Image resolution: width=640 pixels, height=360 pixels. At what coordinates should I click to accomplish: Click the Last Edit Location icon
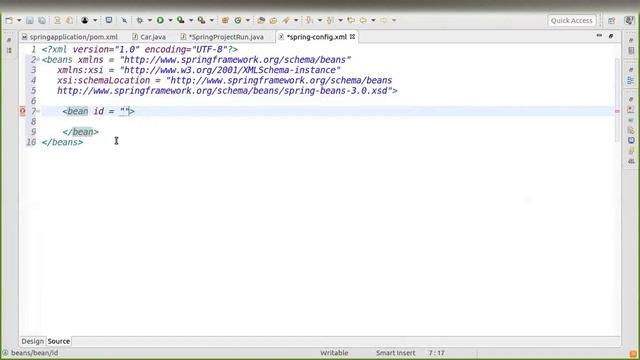351,20
